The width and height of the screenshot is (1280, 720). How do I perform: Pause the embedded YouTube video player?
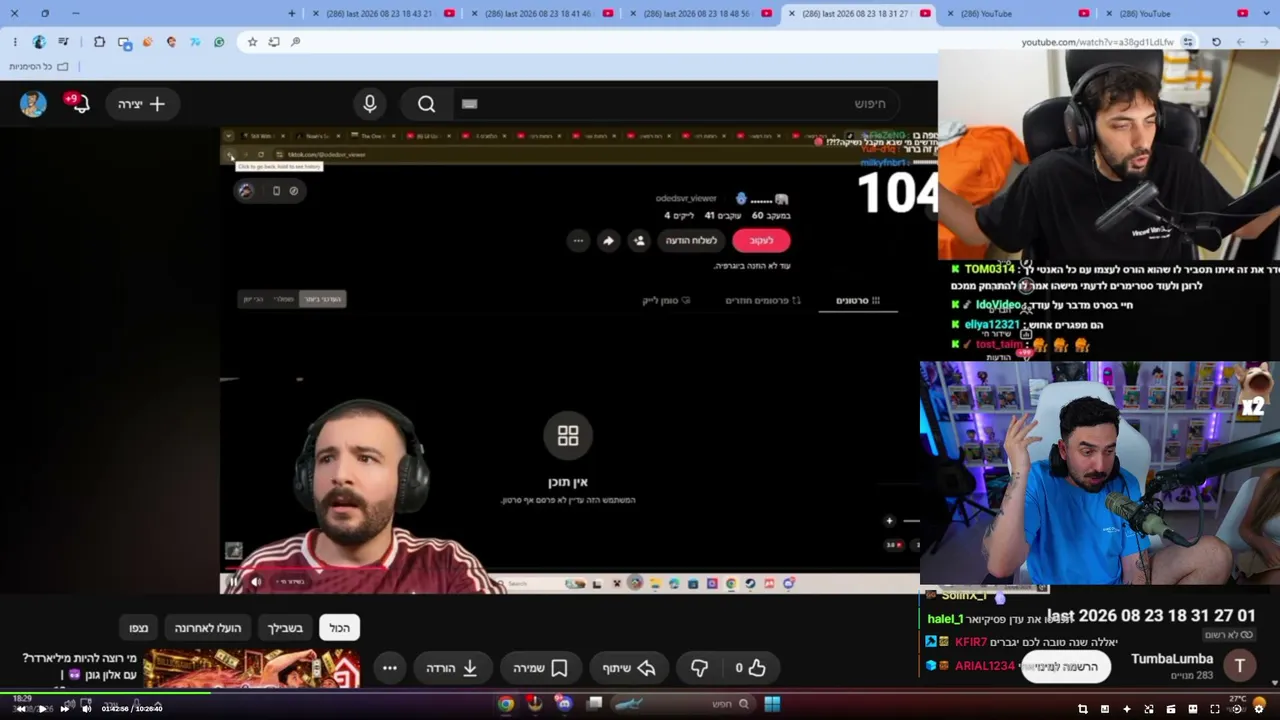(233, 582)
